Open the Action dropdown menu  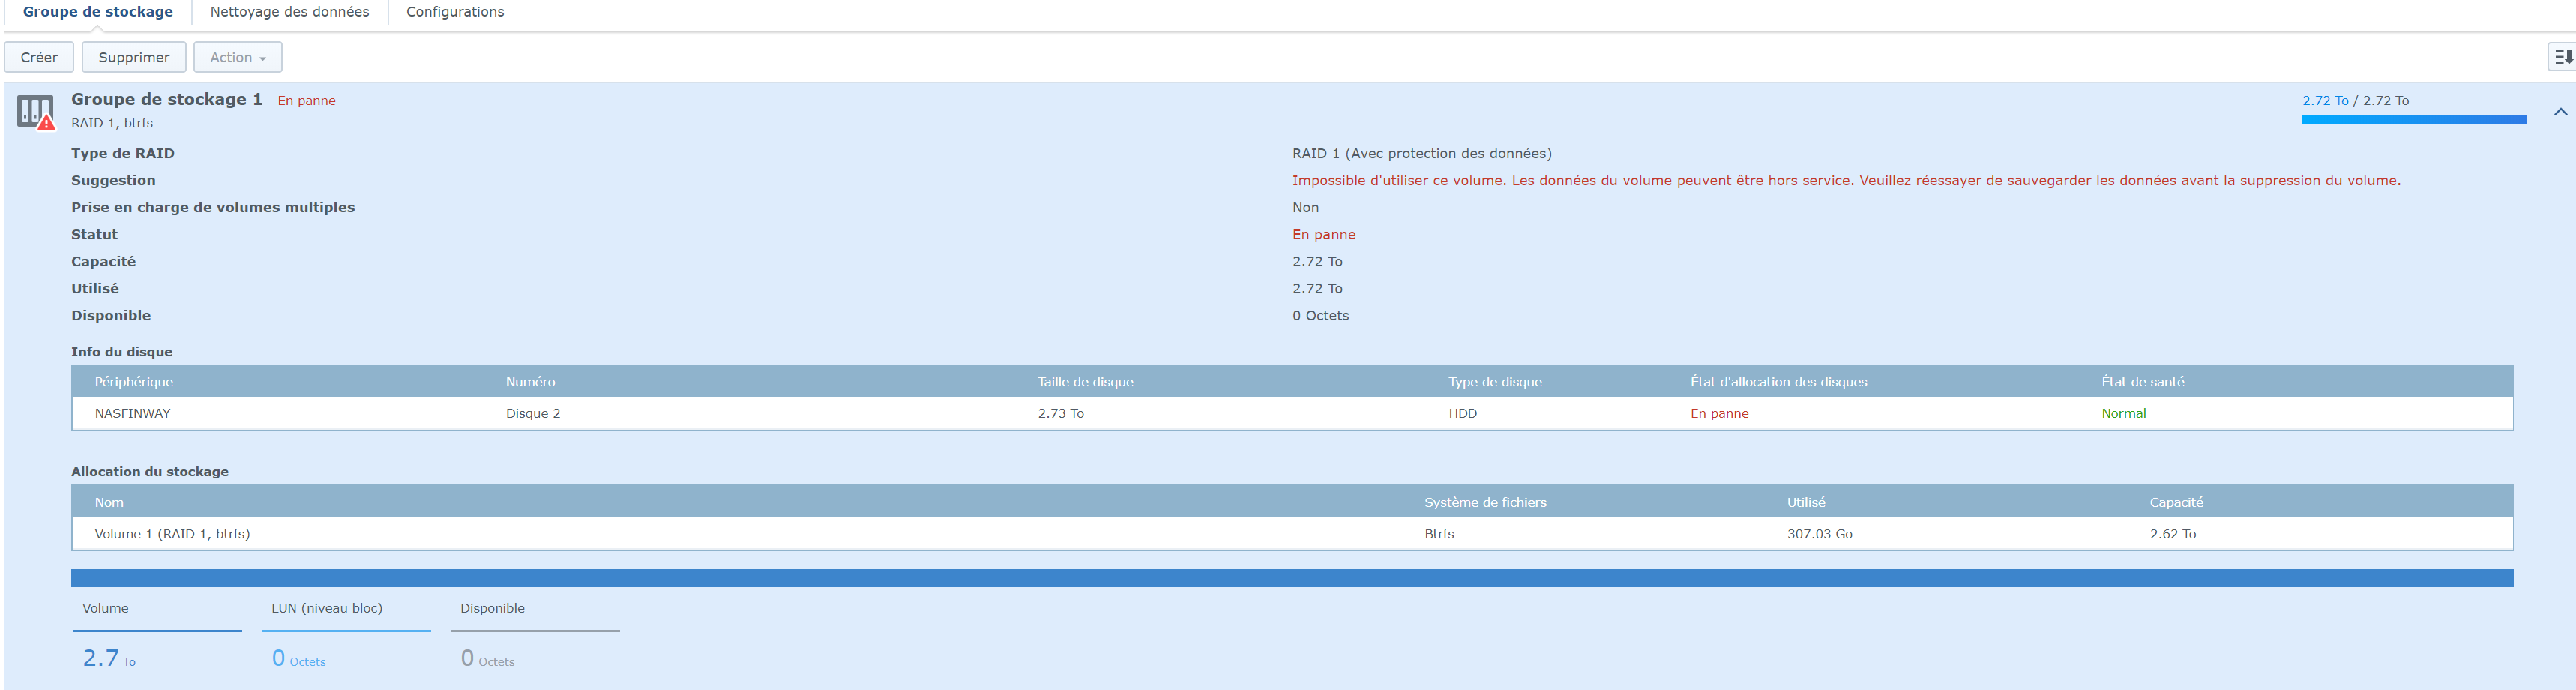(237, 57)
